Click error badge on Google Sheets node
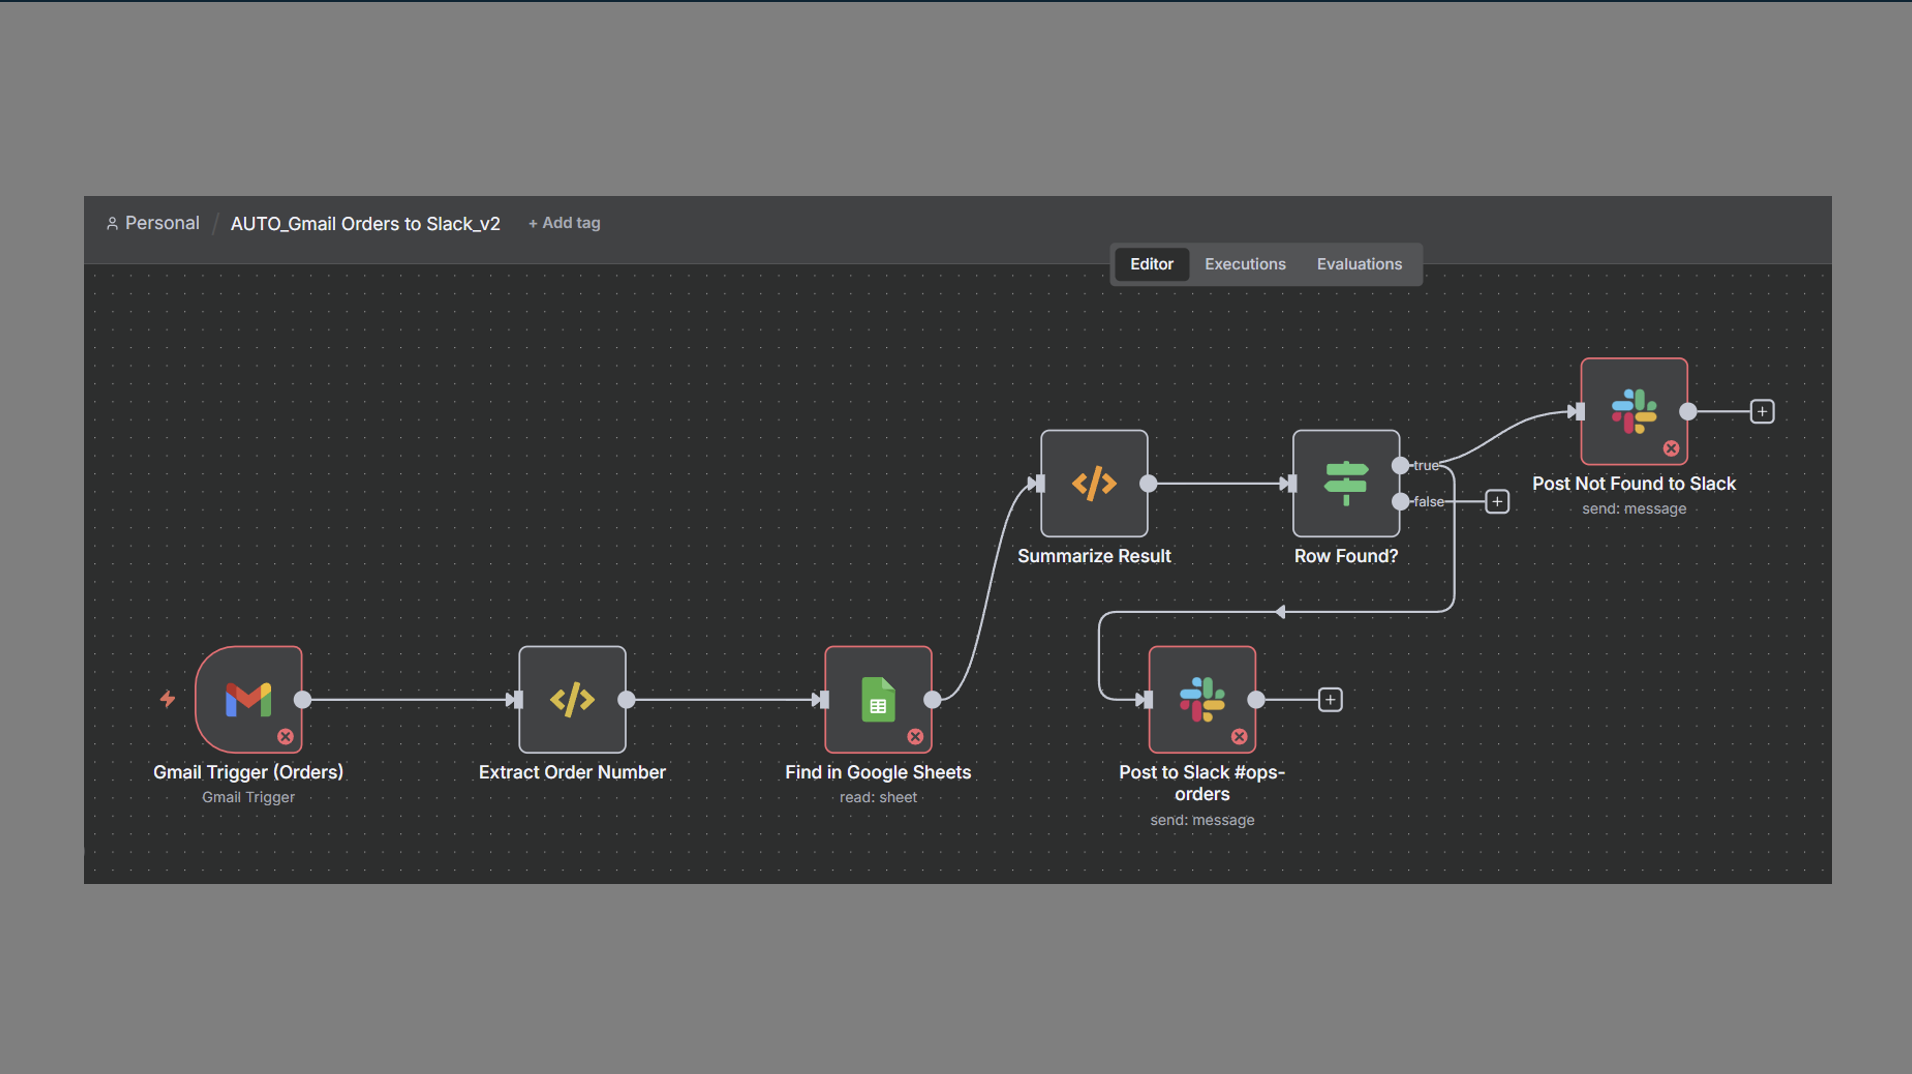 point(915,737)
